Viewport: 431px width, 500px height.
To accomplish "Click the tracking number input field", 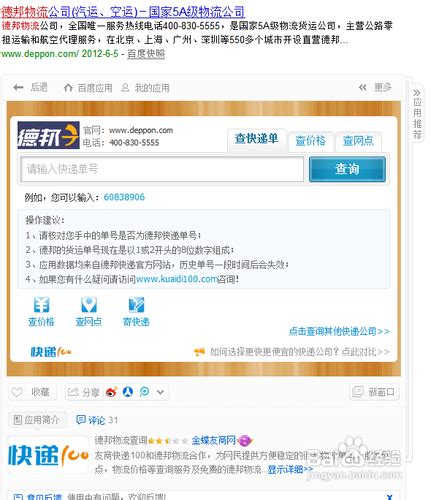I will coord(162,169).
